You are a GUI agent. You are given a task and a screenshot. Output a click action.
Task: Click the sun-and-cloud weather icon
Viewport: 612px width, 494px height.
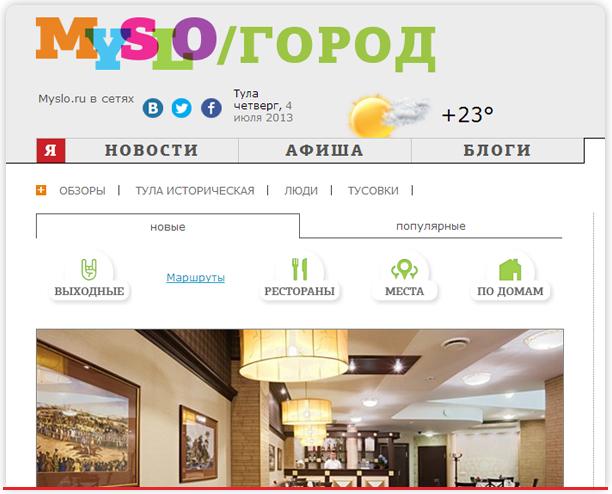(x=390, y=116)
